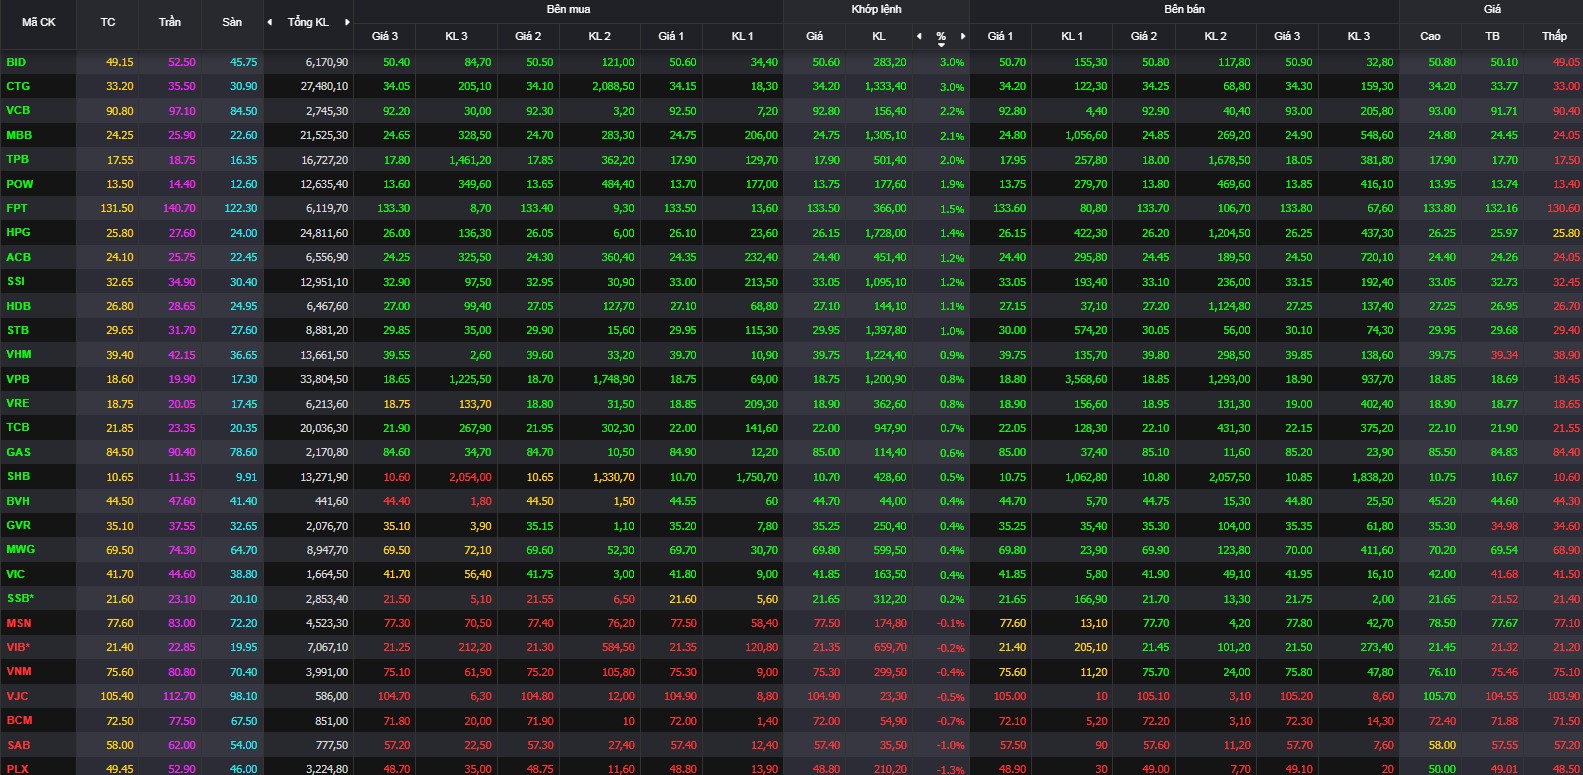The width and height of the screenshot is (1583, 775).
Task: Select the FPT ticker
Action: [x=17, y=208]
